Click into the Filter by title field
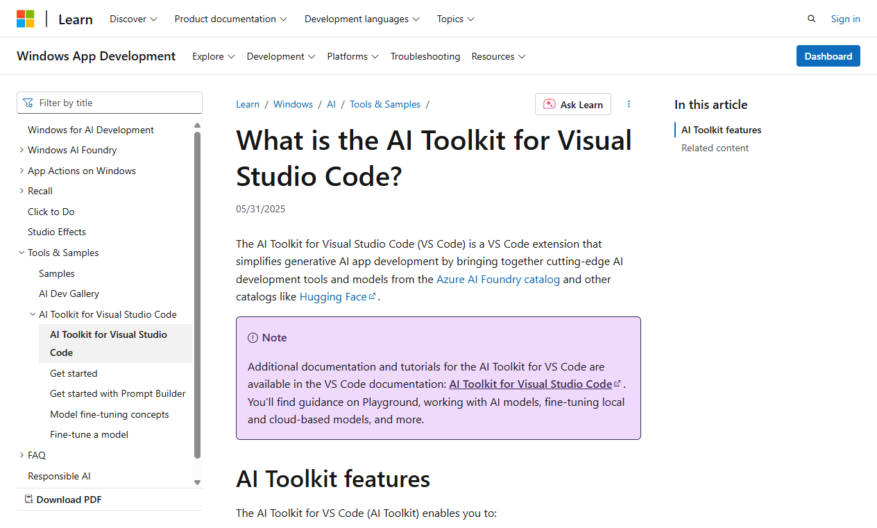The height and width of the screenshot is (528, 877). (x=110, y=103)
